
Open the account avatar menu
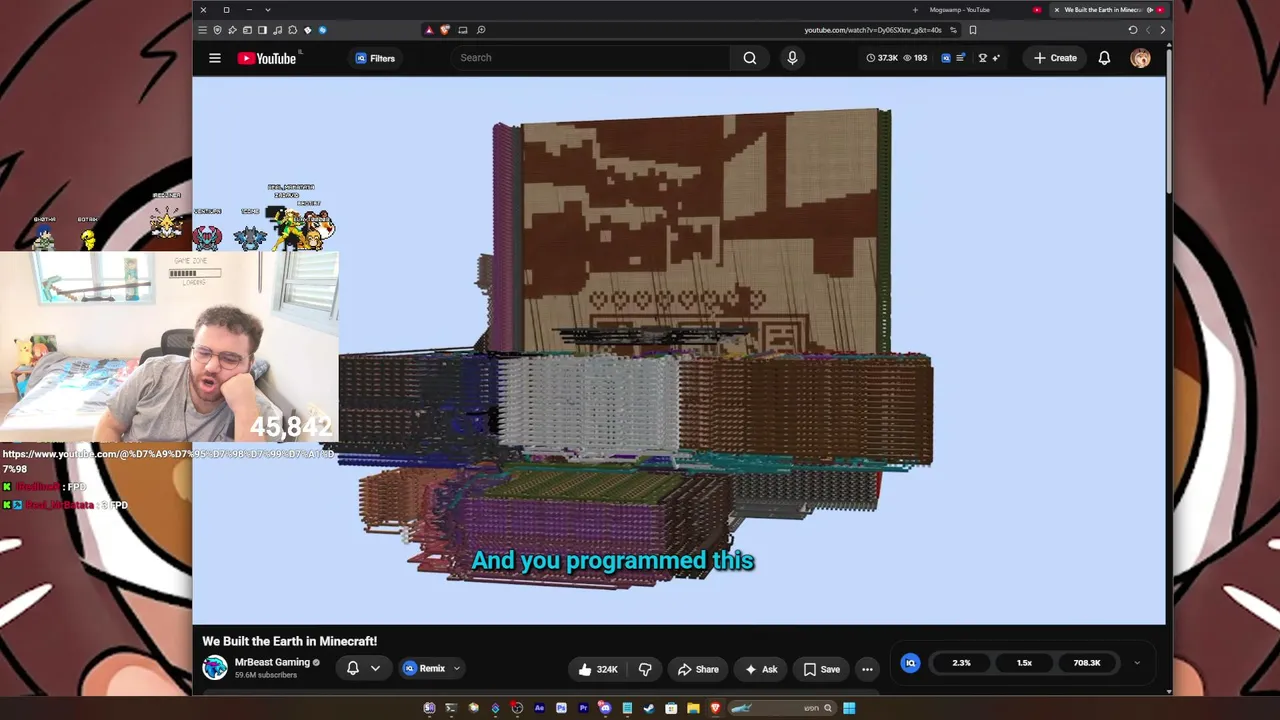(x=1140, y=58)
